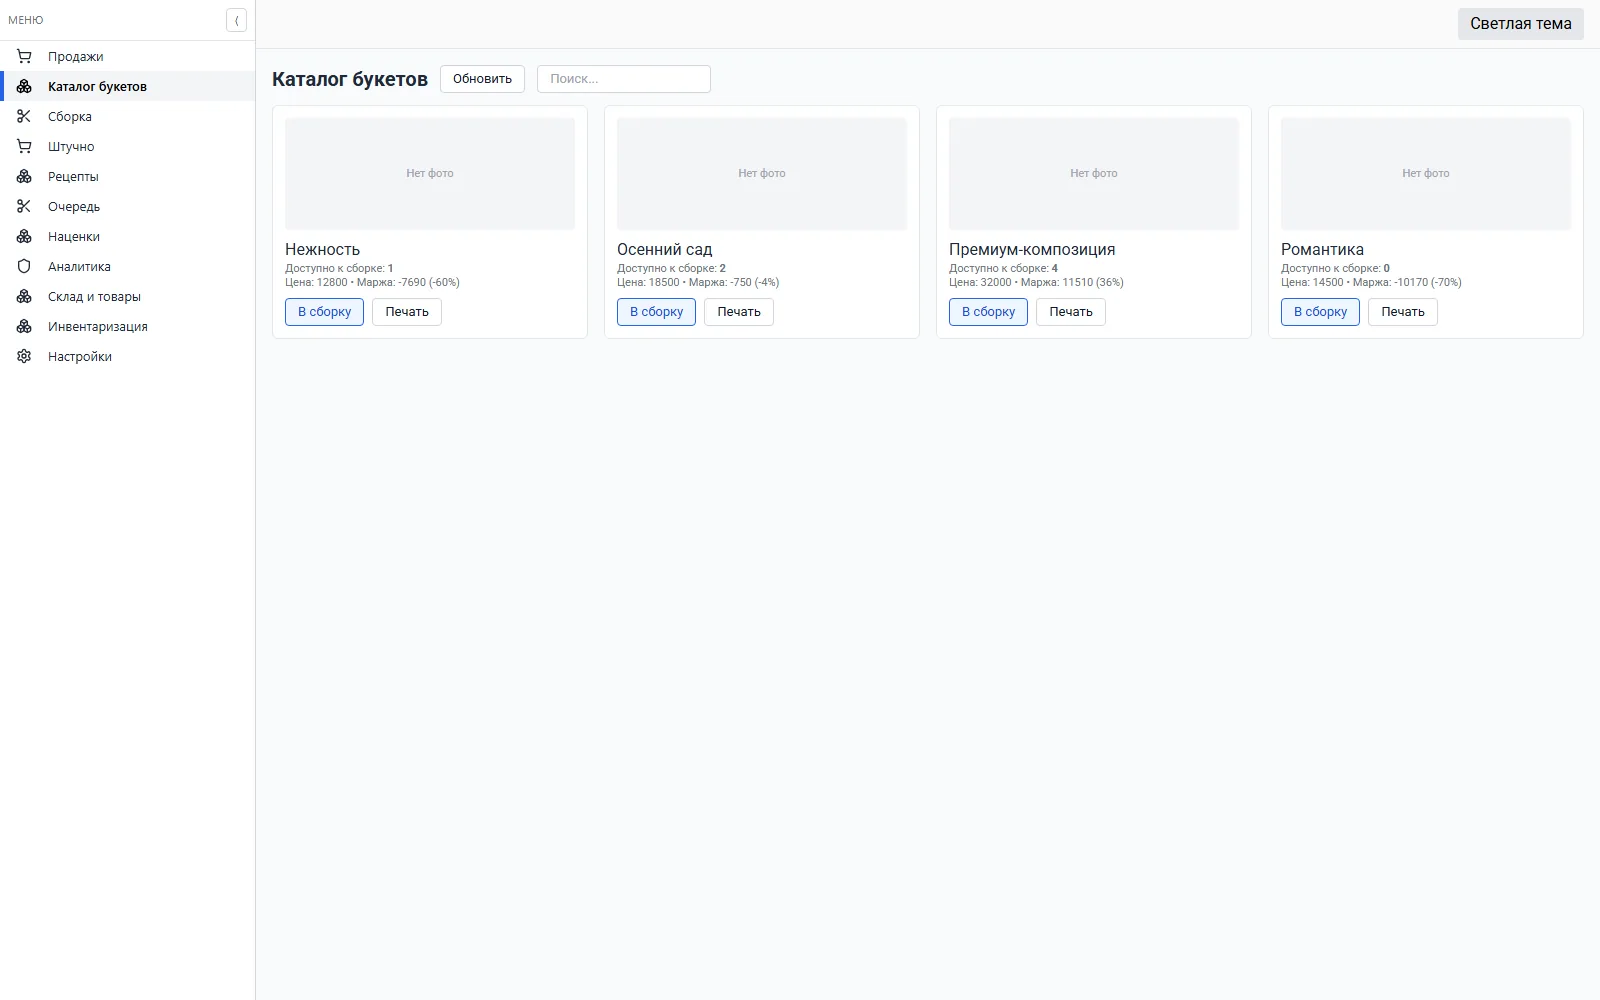Open the Продажи menu section

(x=128, y=56)
